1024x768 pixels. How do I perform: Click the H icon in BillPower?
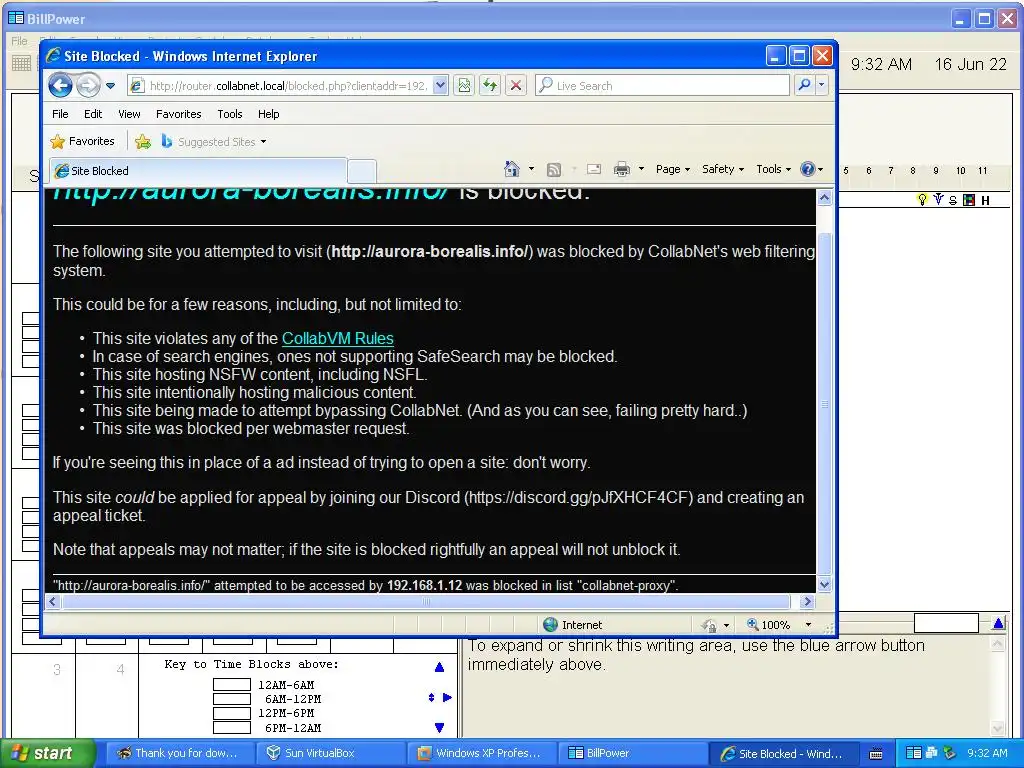[985, 200]
